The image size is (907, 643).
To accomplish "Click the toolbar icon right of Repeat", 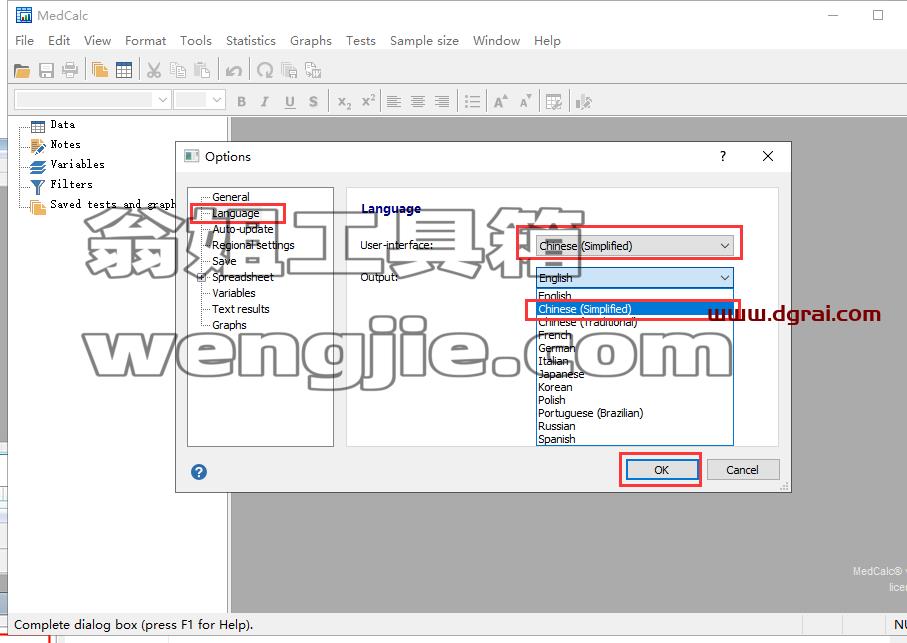I will pos(289,71).
